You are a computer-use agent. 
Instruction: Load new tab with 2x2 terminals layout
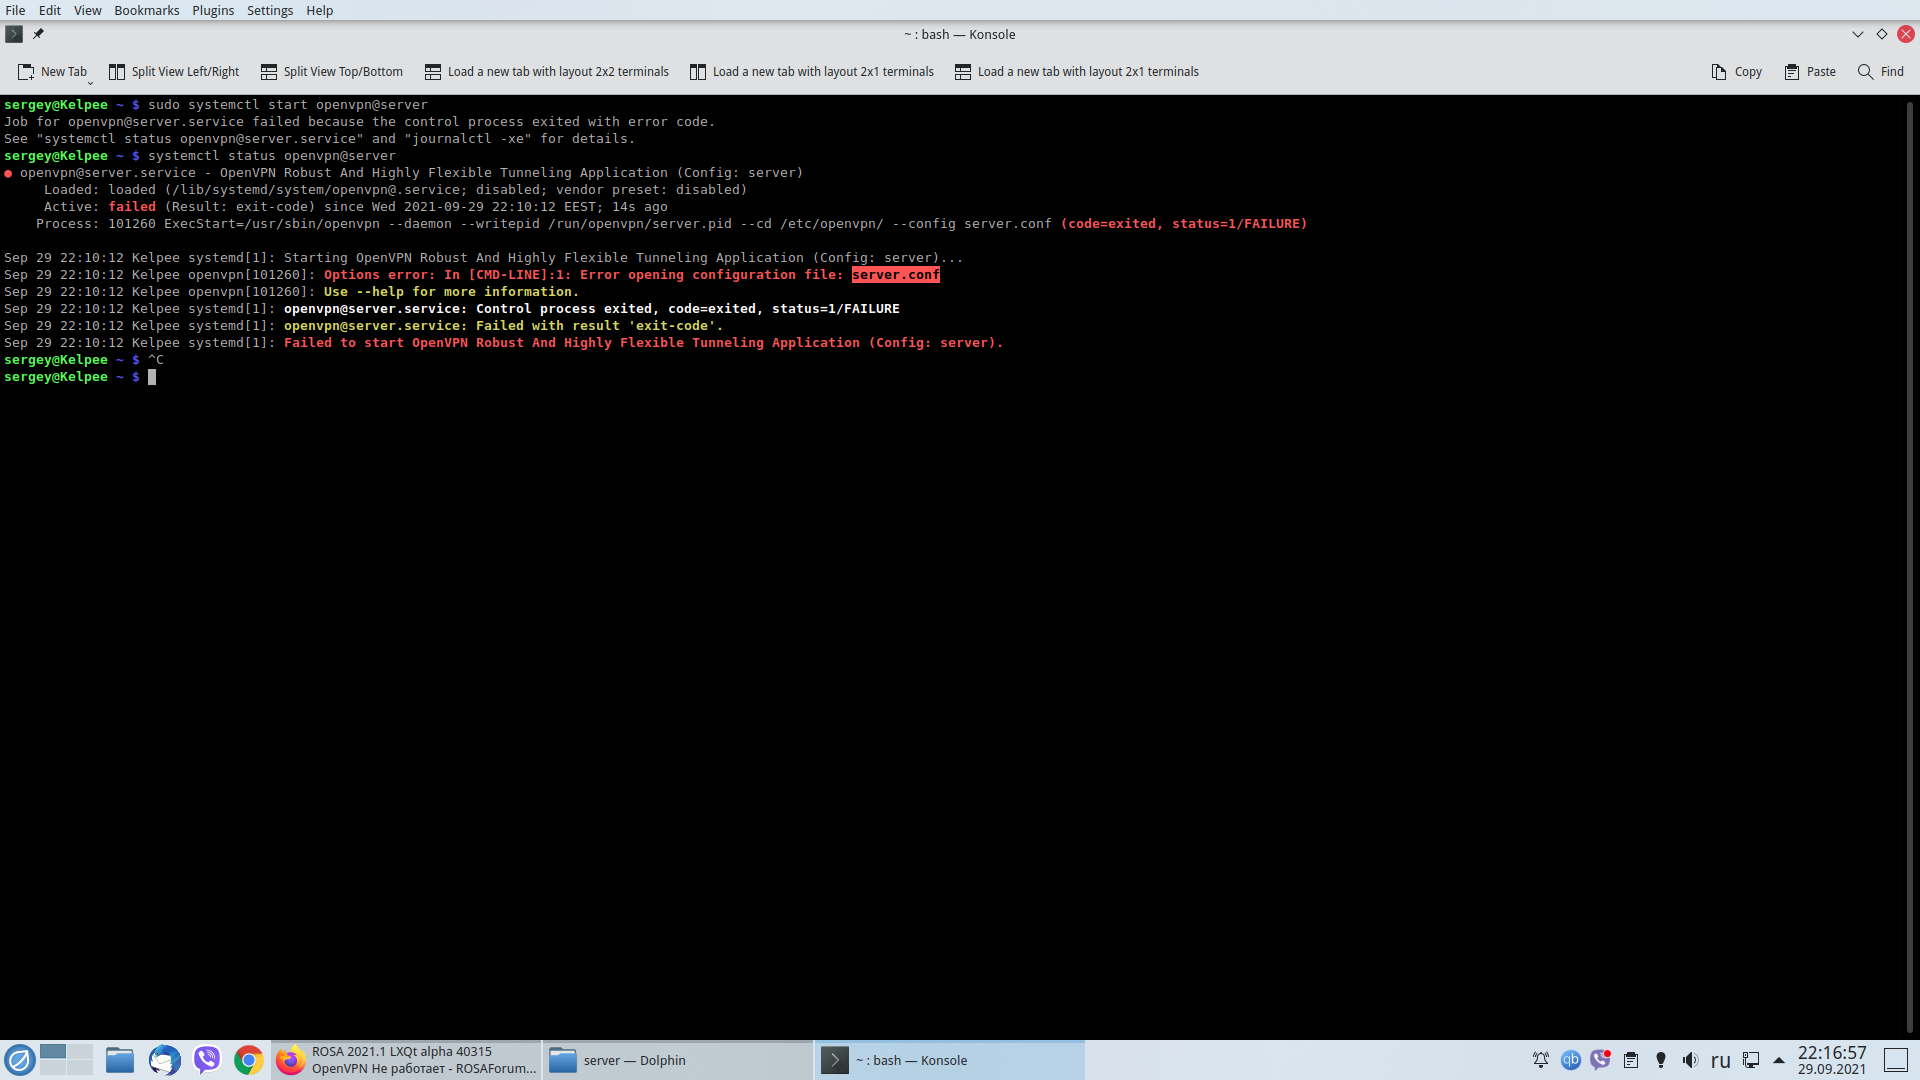pos(547,72)
